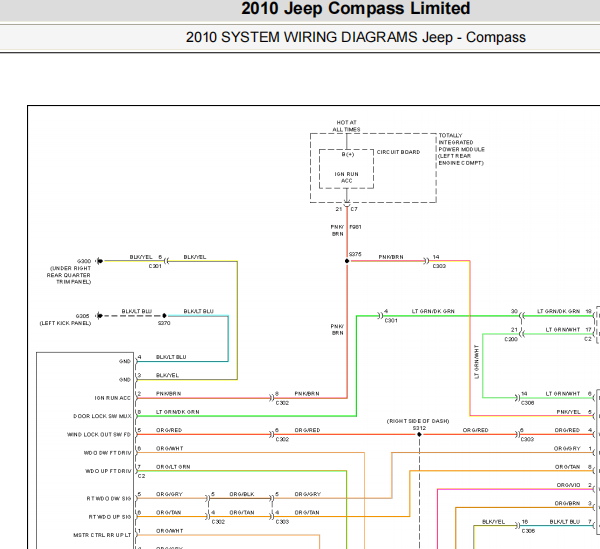The width and height of the screenshot is (600, 549).
Task: Click the 'ORG/BLK' wire label
Action: point(242,494)
